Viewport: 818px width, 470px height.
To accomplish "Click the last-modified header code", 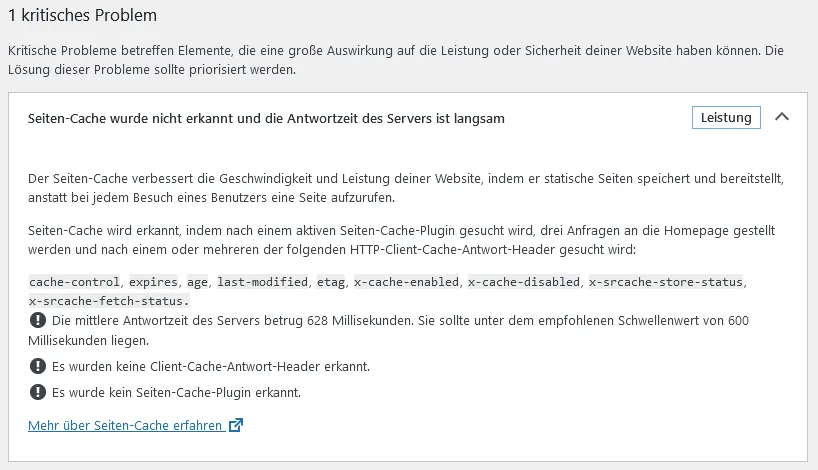I will pyautogui.click(x=262, y=282).
